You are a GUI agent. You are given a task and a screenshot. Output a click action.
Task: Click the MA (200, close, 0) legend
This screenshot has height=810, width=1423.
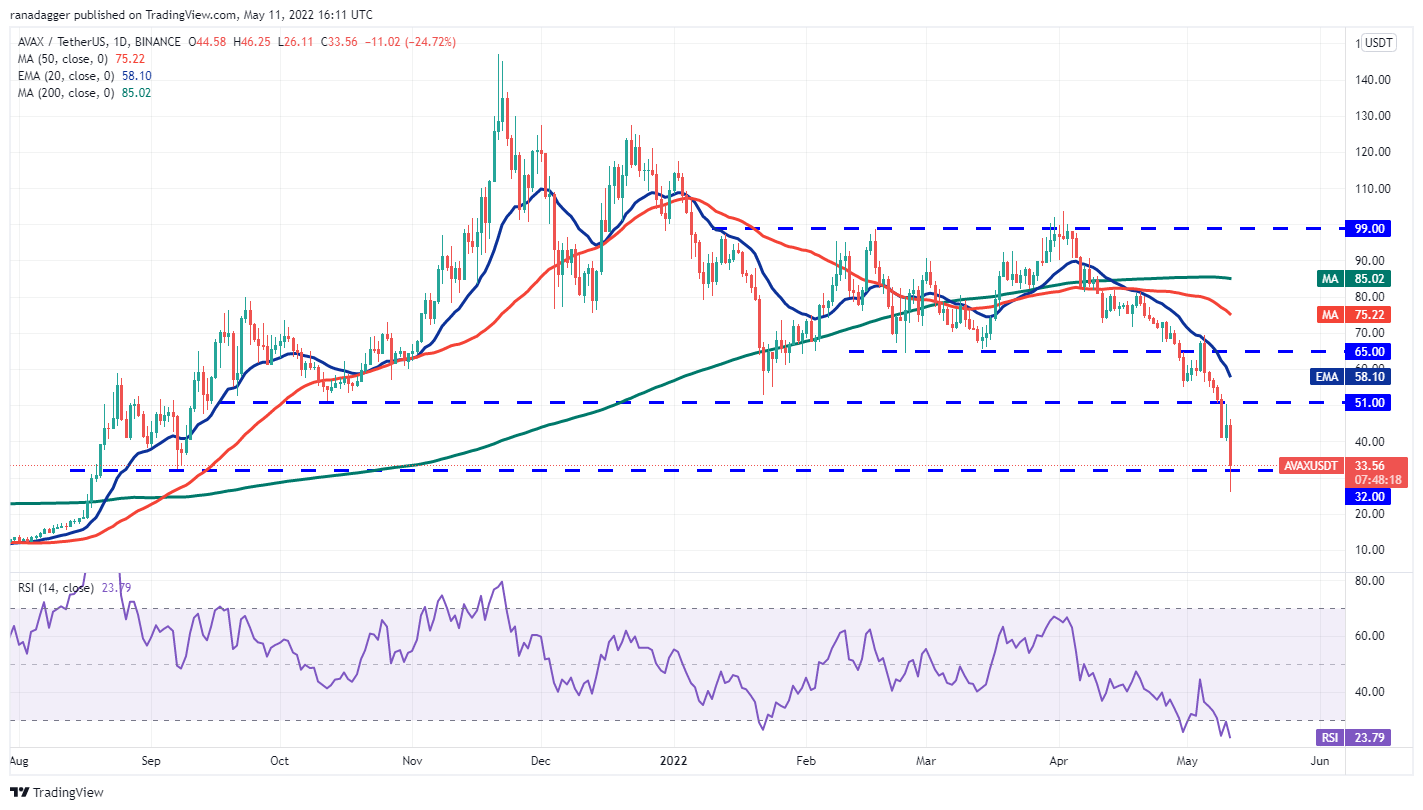tap(66, 93)
